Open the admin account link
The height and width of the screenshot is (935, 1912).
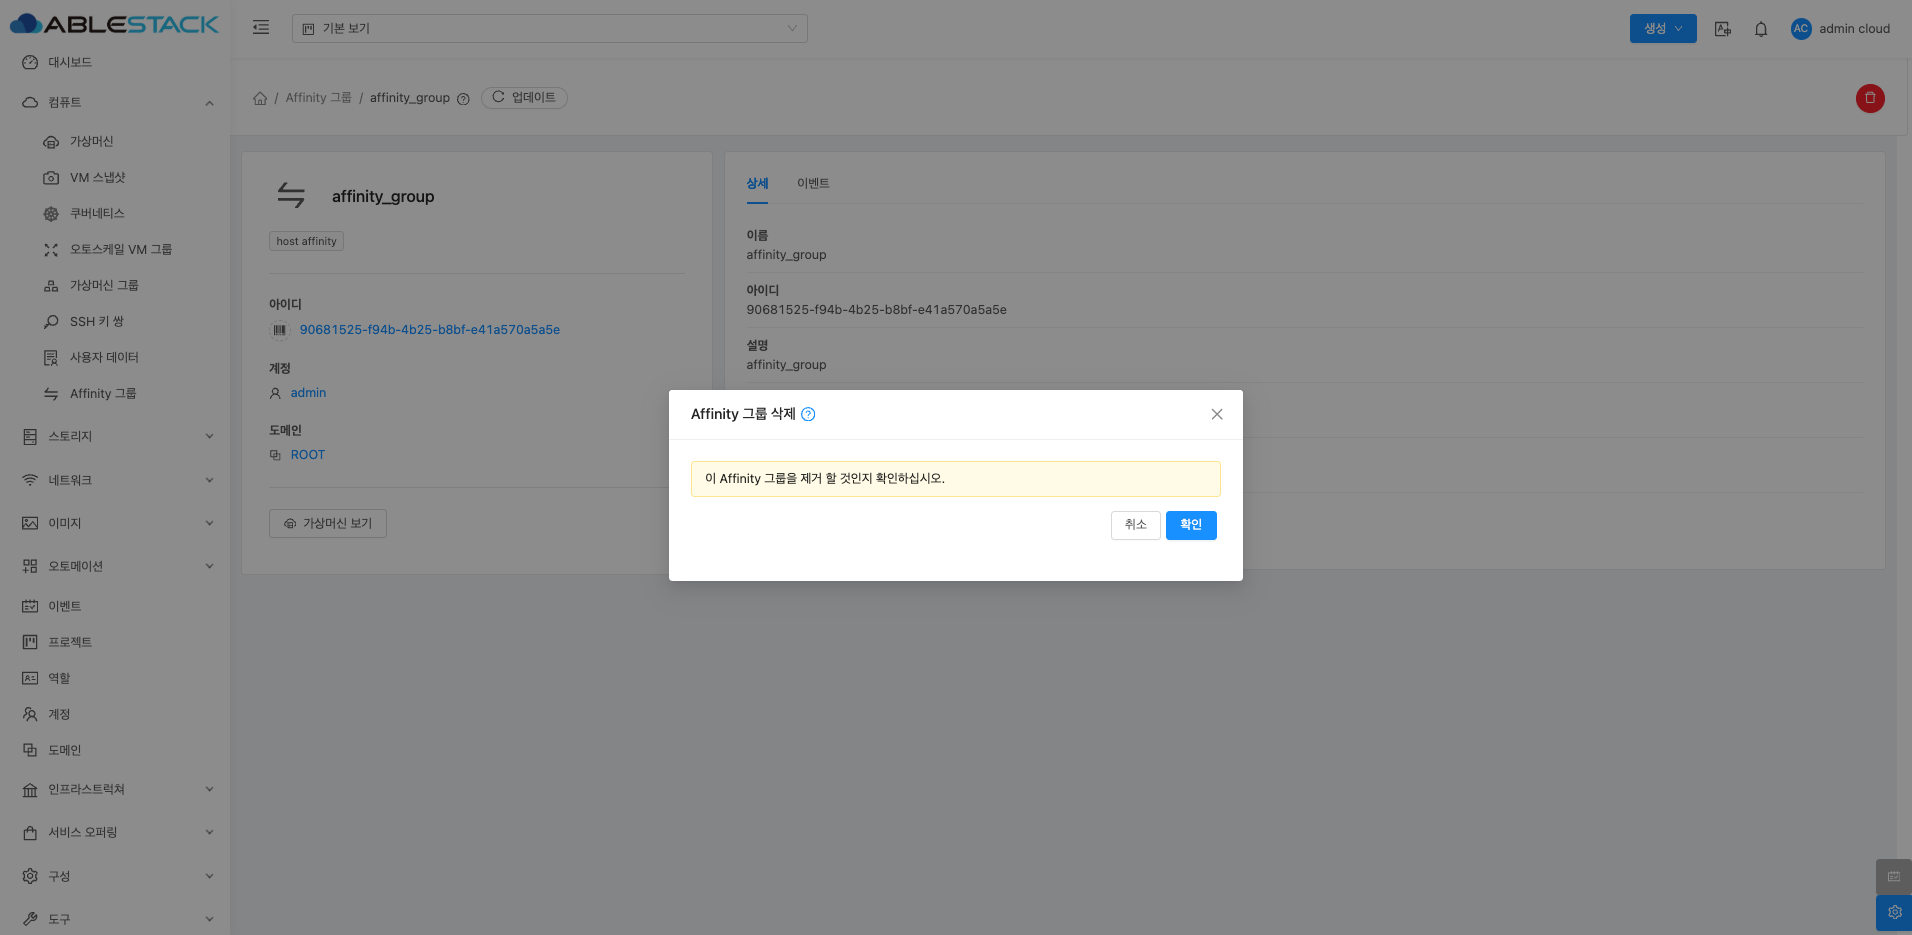[x=308, y=393]
